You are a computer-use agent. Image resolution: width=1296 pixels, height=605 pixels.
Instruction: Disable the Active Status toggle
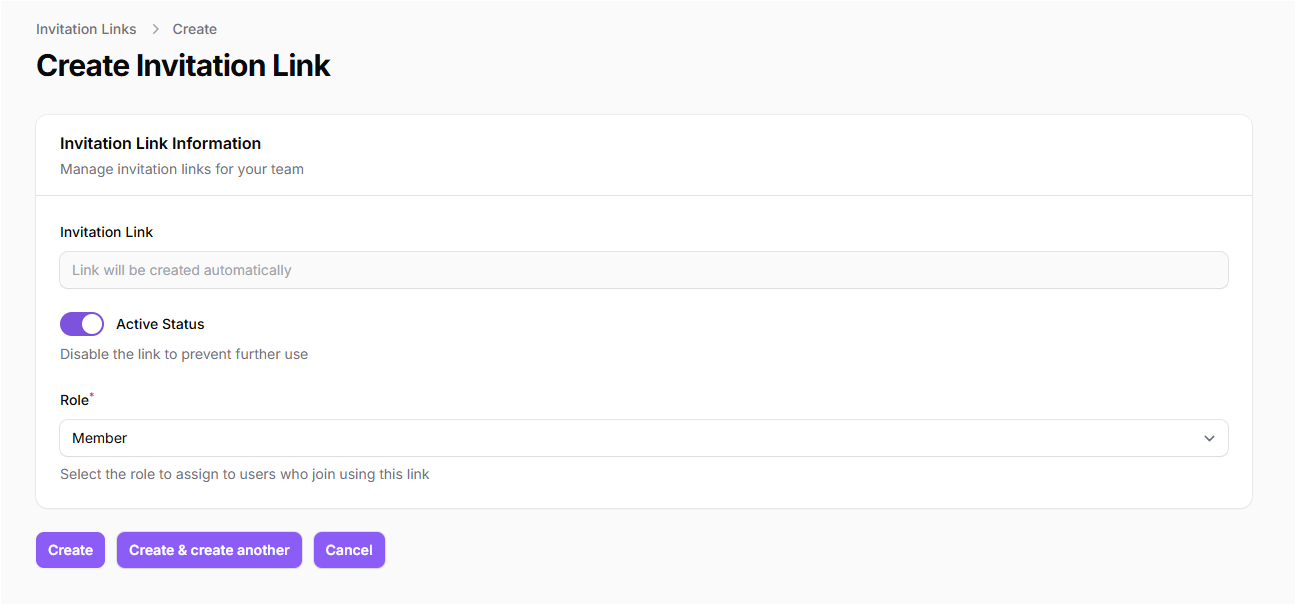(82, 324)
